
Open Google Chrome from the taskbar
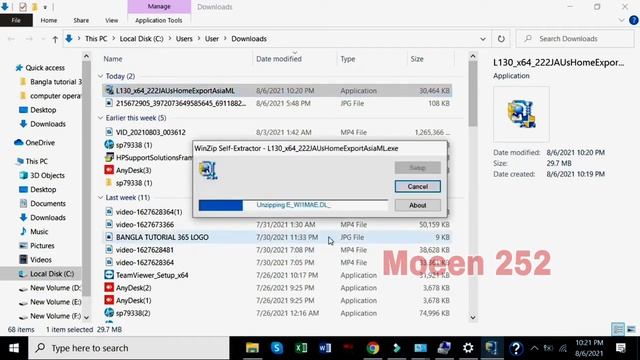(372, 348)
